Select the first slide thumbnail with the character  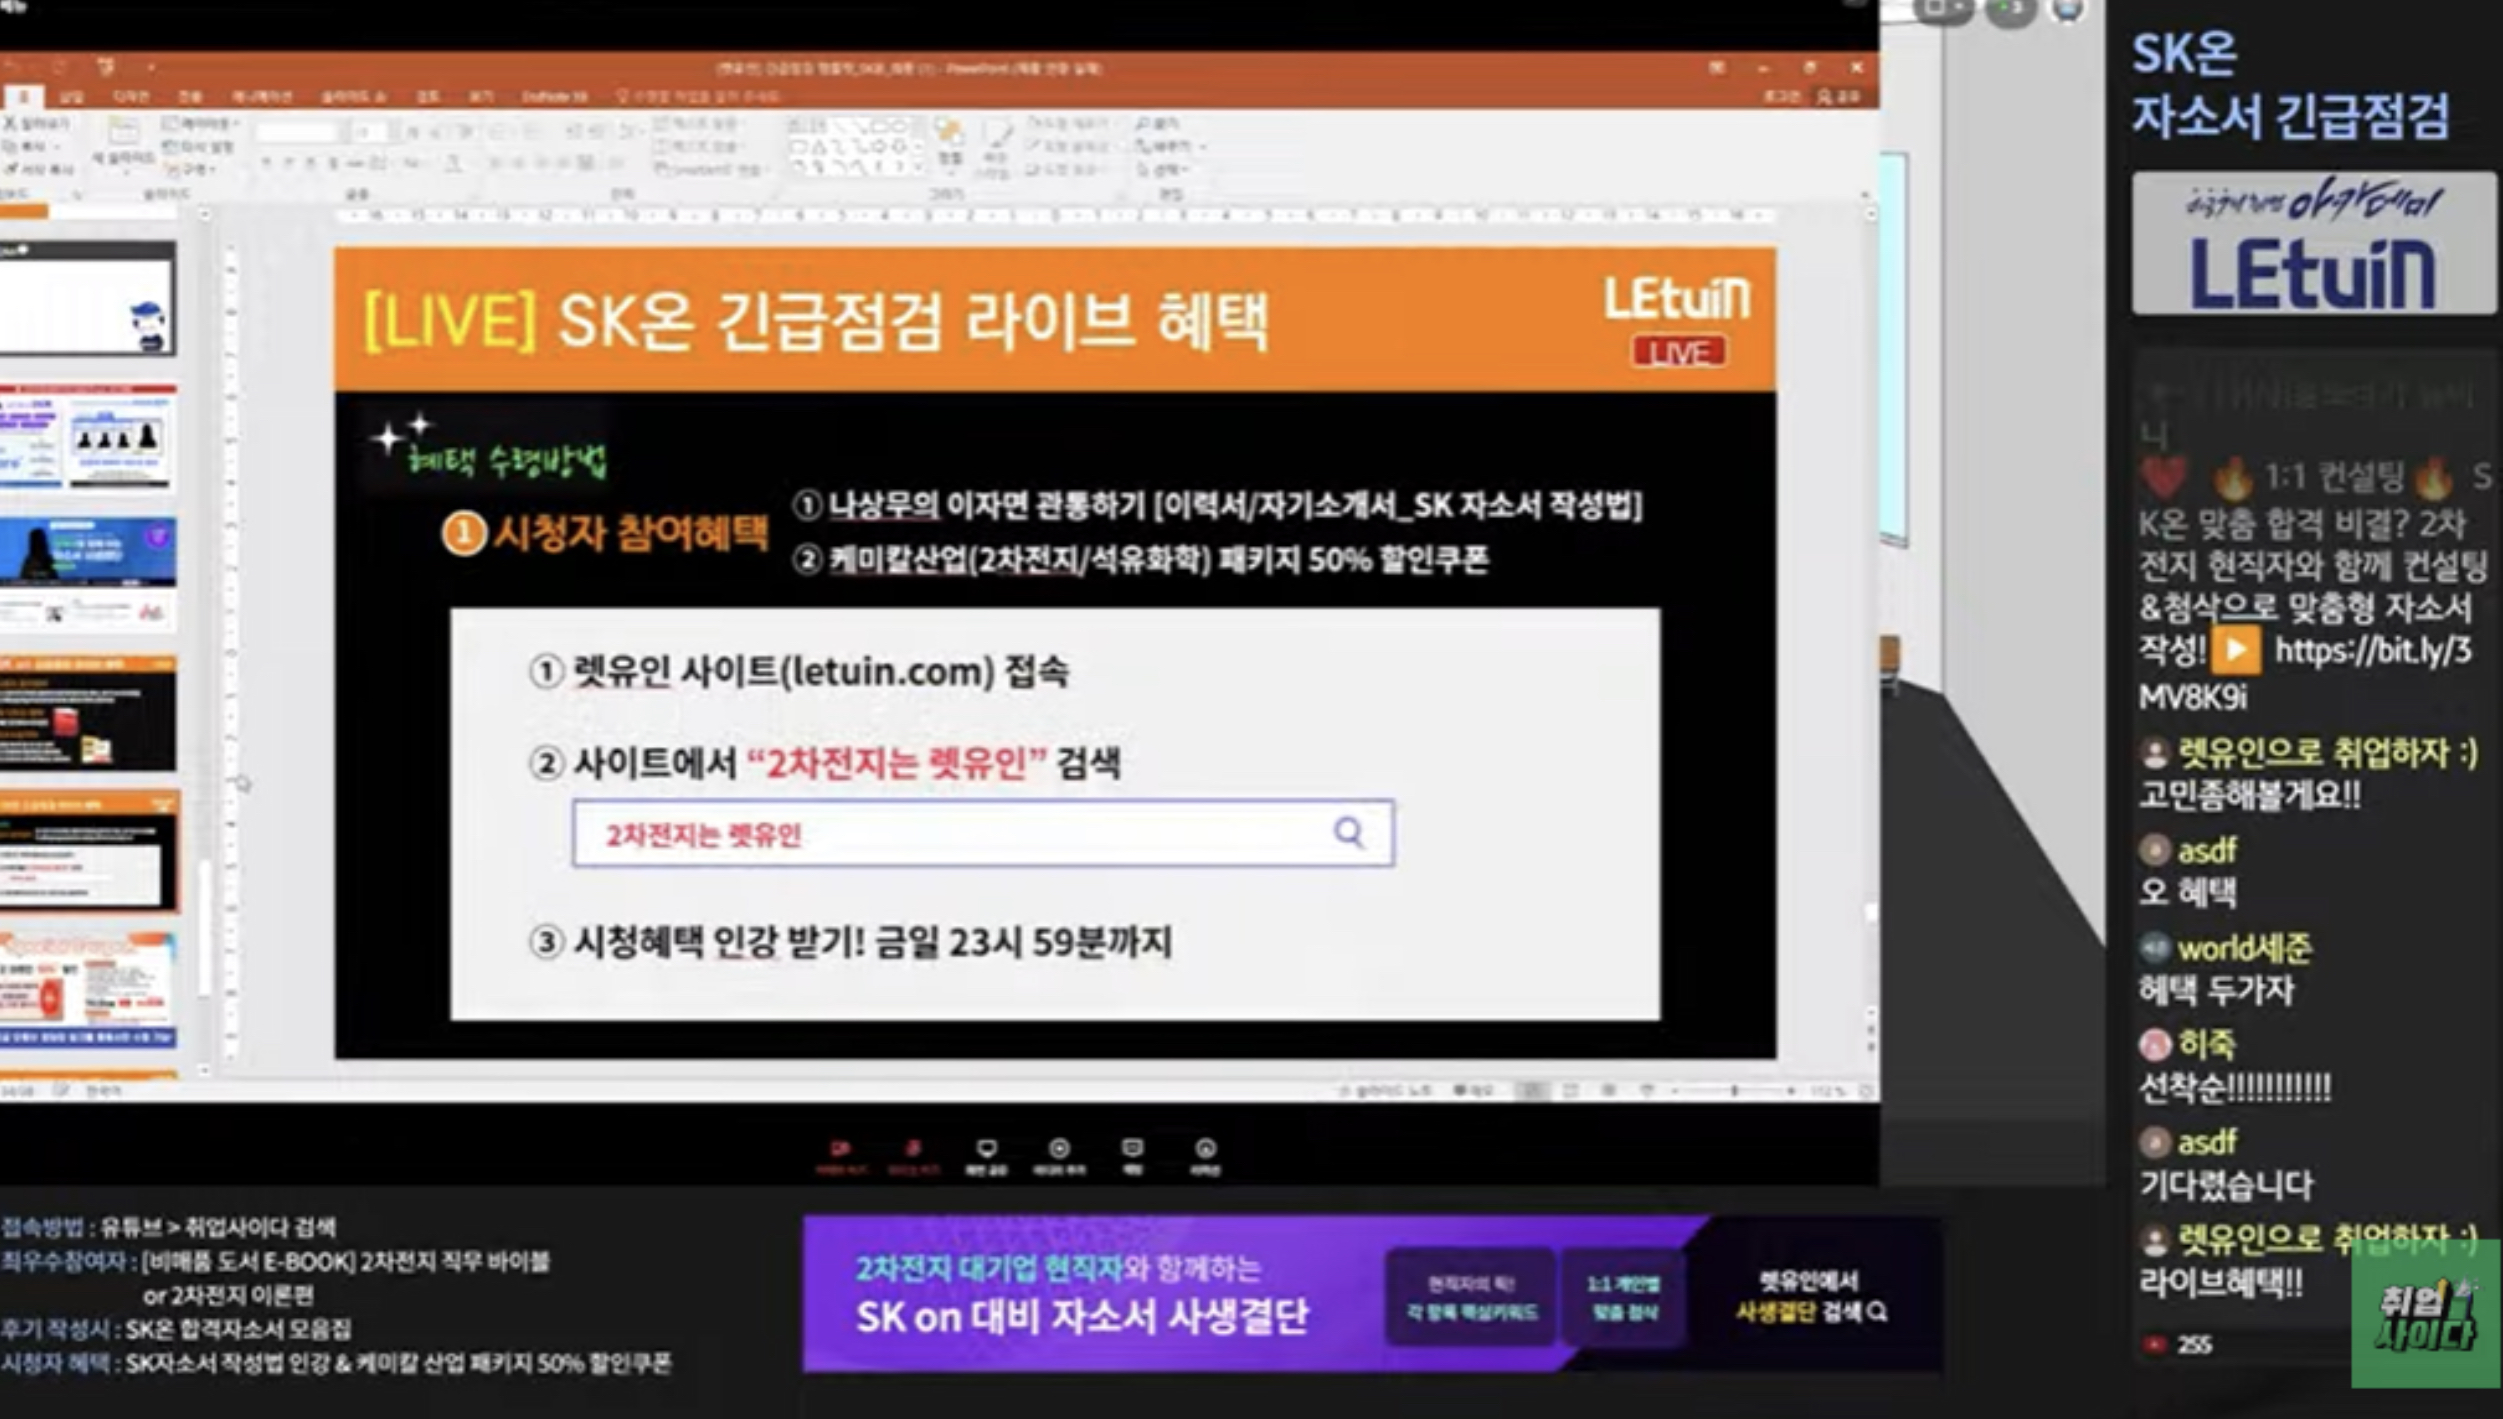88,298
